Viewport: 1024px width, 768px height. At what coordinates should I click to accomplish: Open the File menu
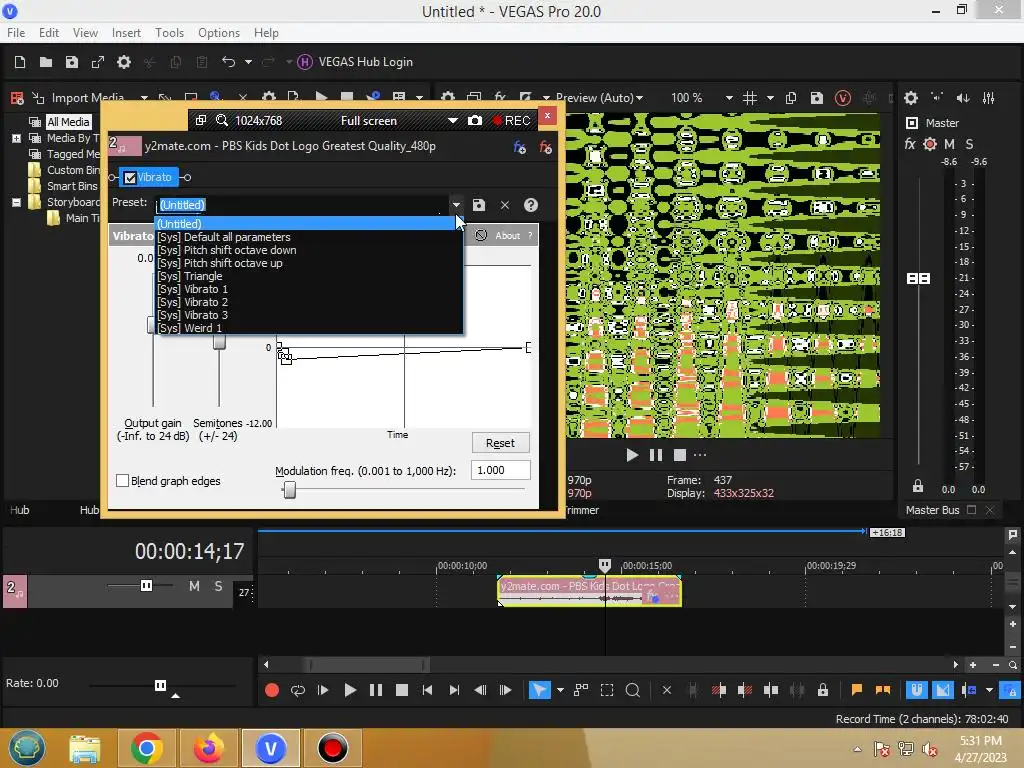(x=16, y=33)
